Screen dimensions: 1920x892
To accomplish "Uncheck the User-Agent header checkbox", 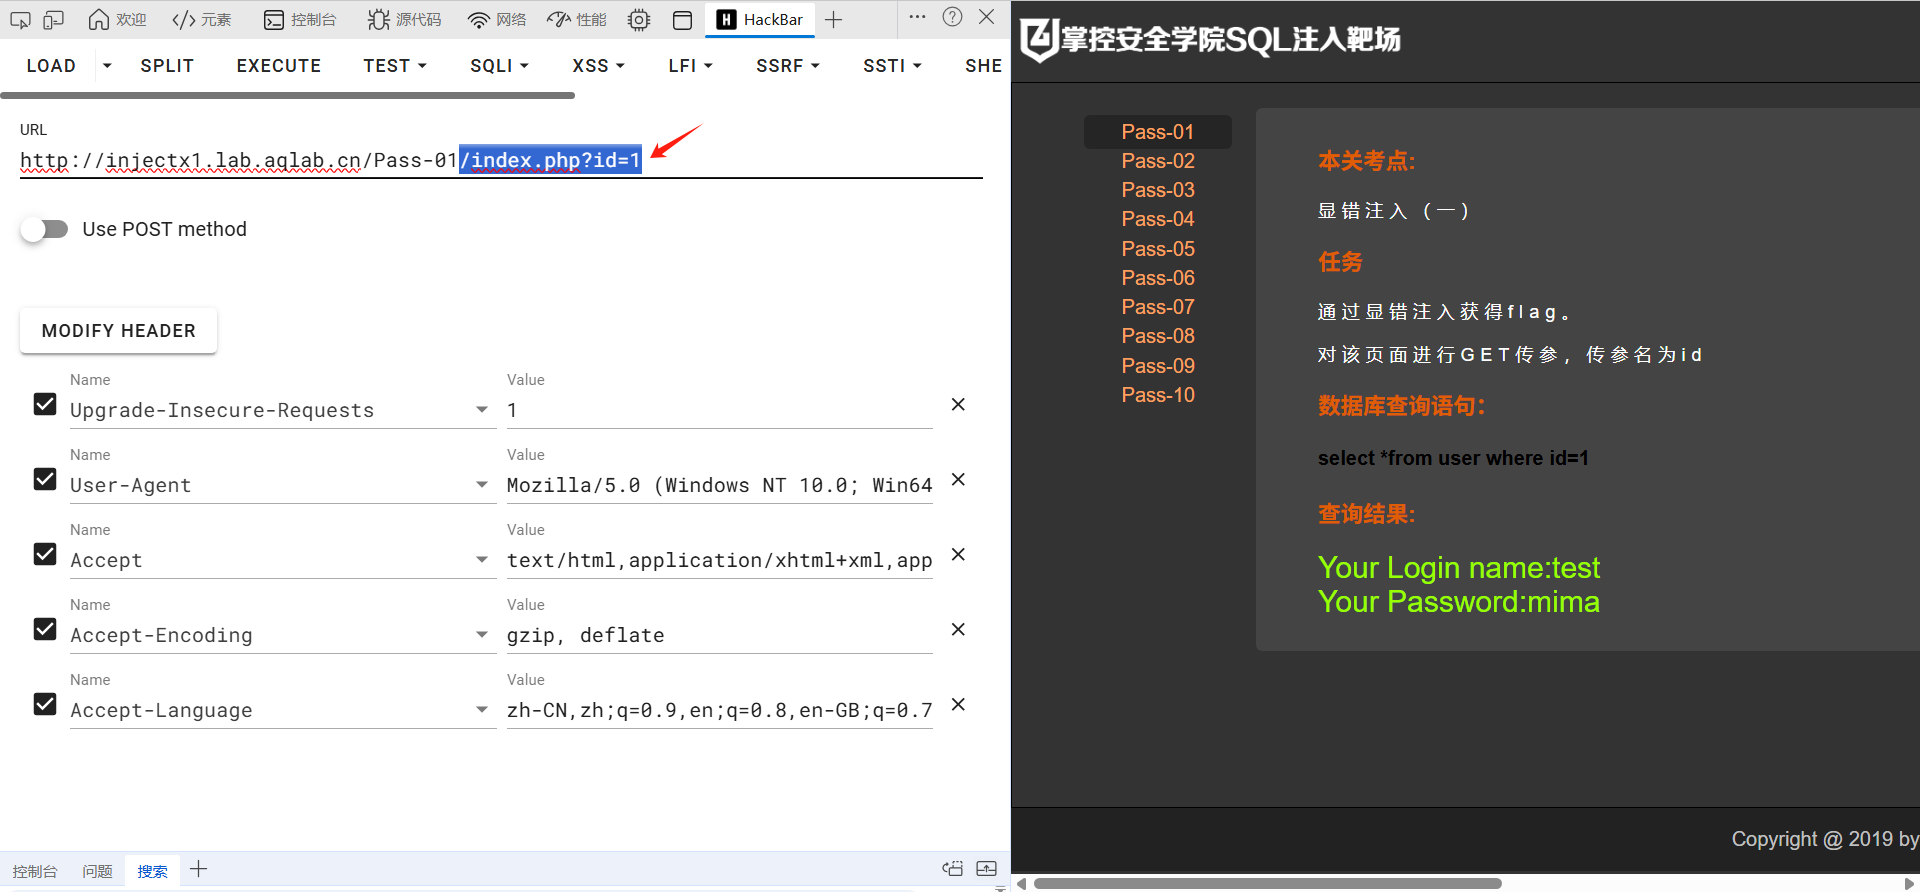I will click(x=45, y=479).
